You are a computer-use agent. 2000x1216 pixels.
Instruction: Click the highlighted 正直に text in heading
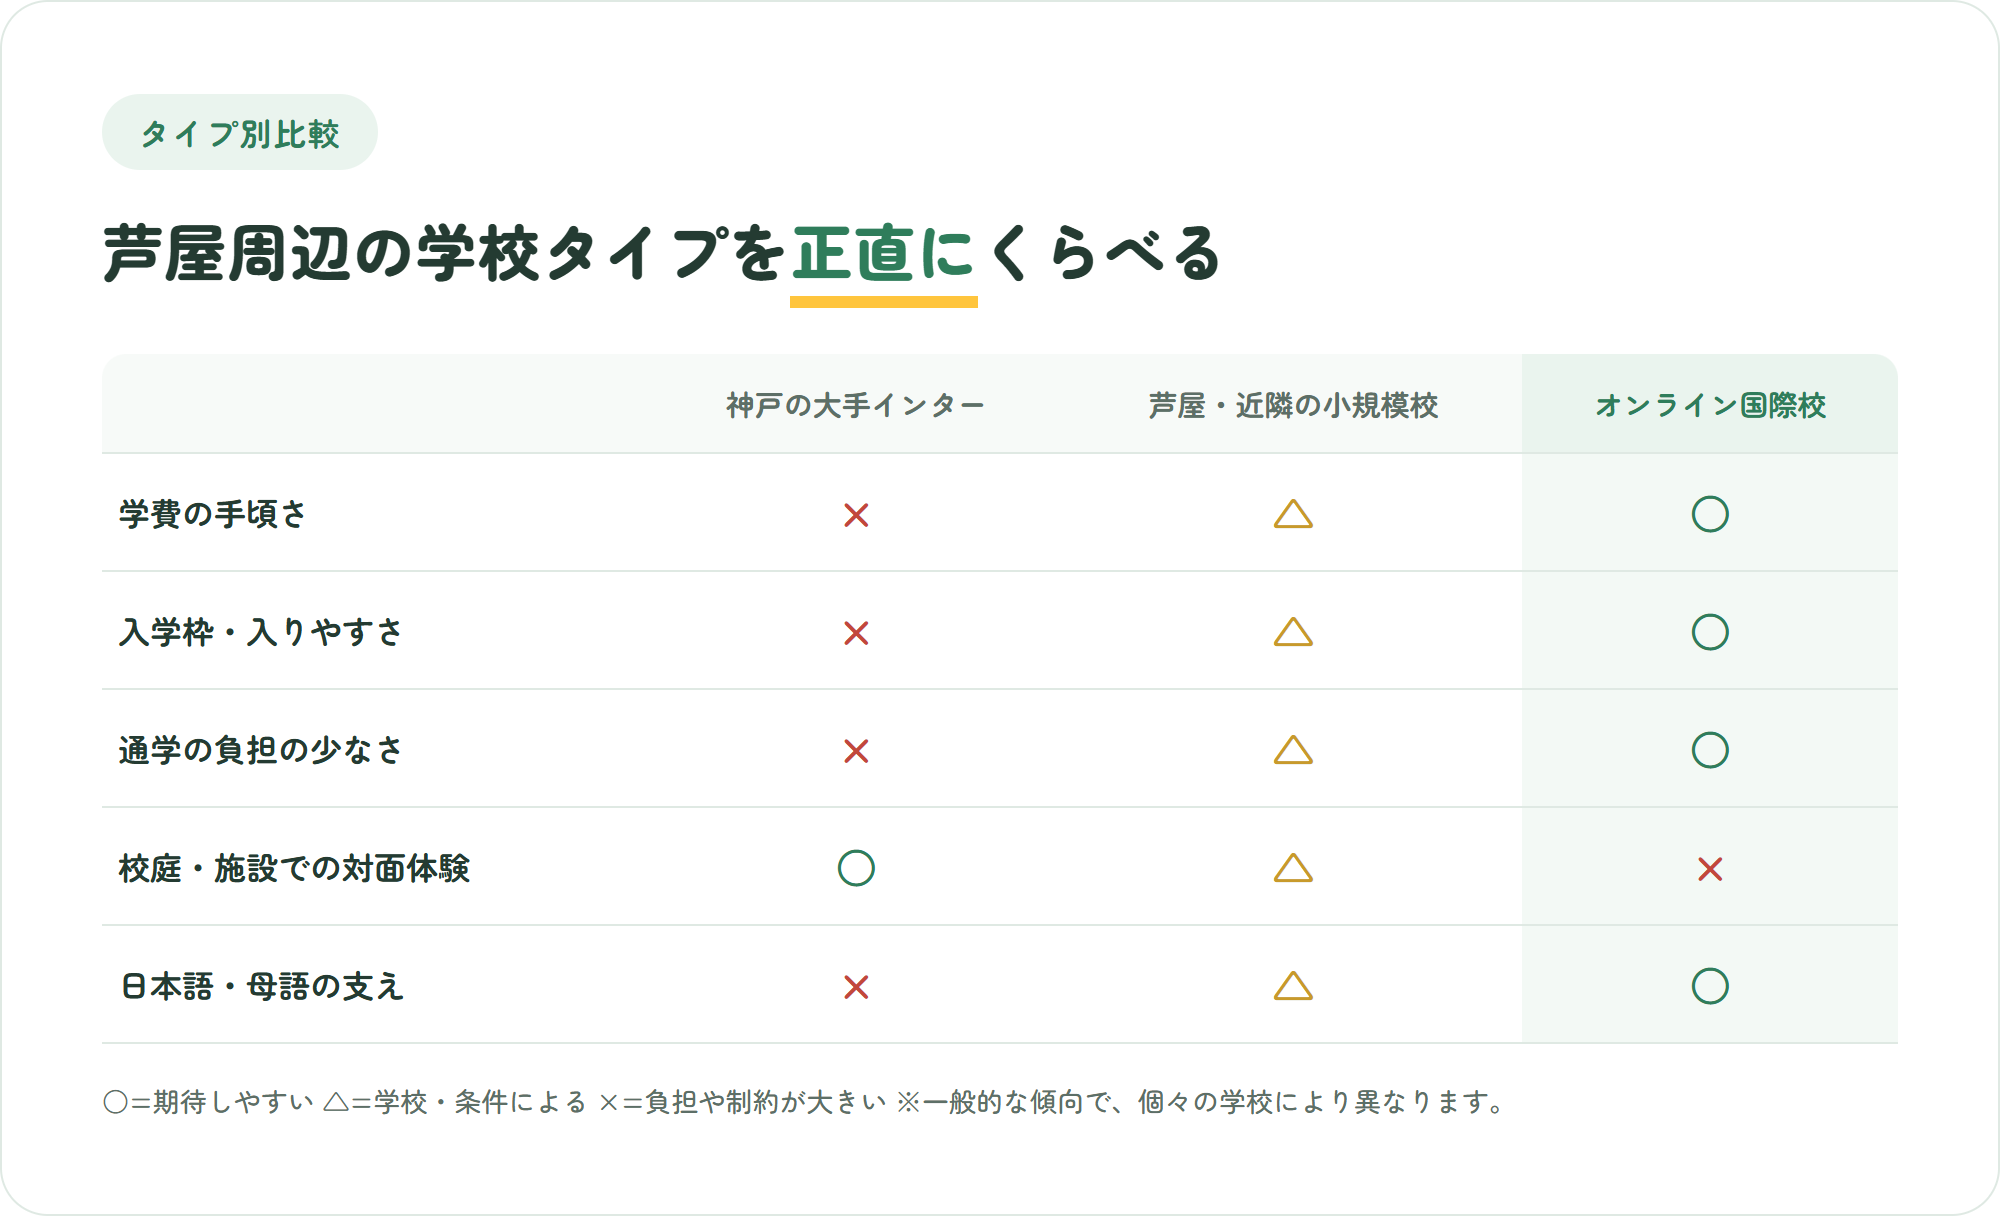(883, 253)
